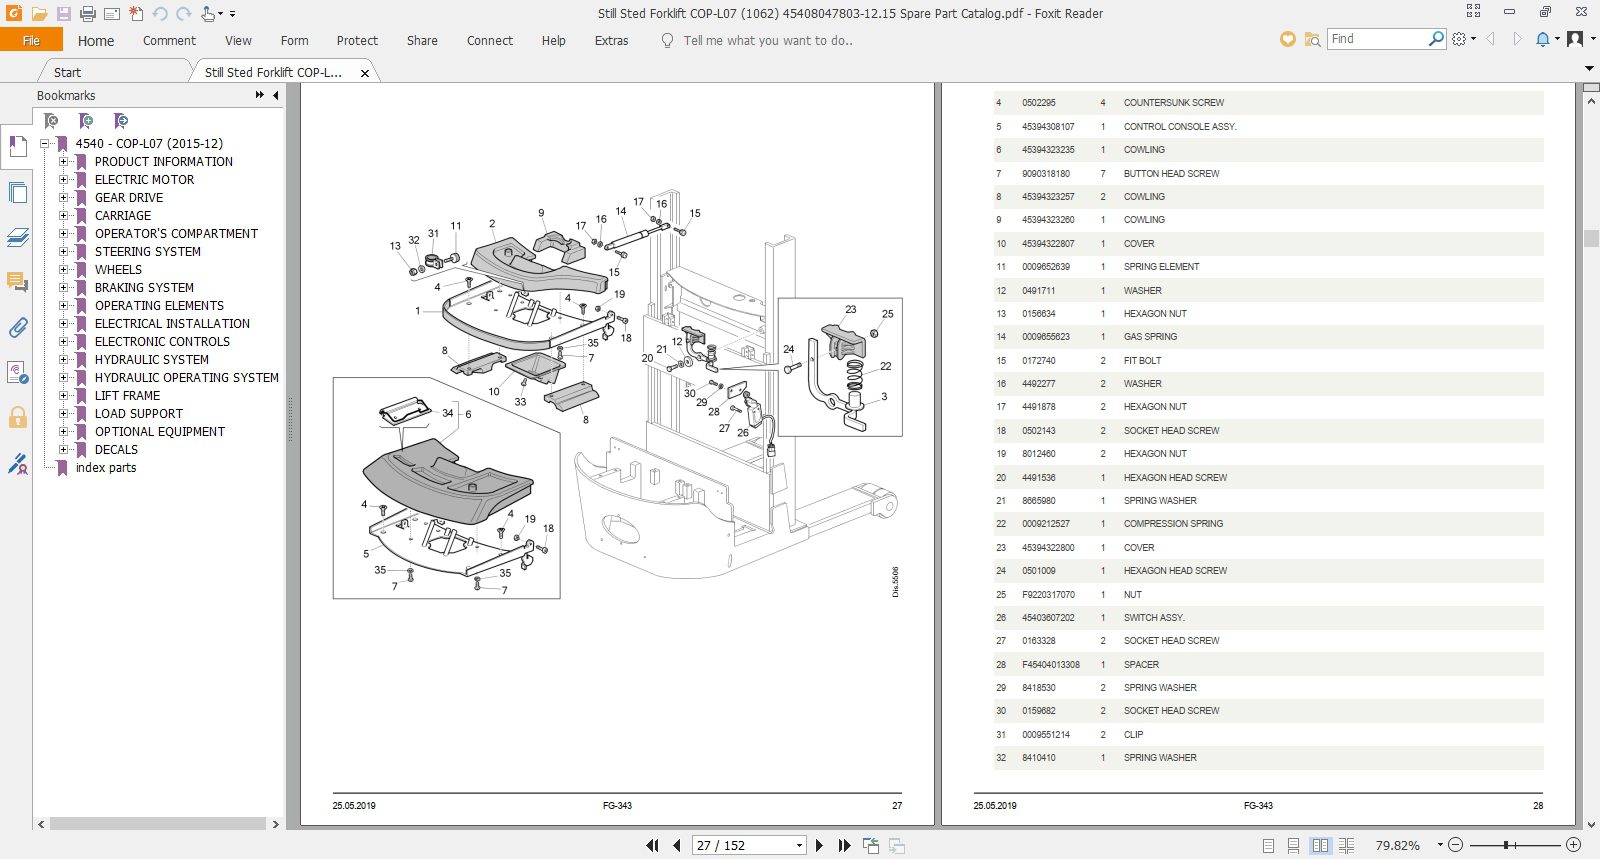Image resolution: width=1600 pixels, height=859 pixels.
Task: Jump to the last page button
Action: click(844, 846)
